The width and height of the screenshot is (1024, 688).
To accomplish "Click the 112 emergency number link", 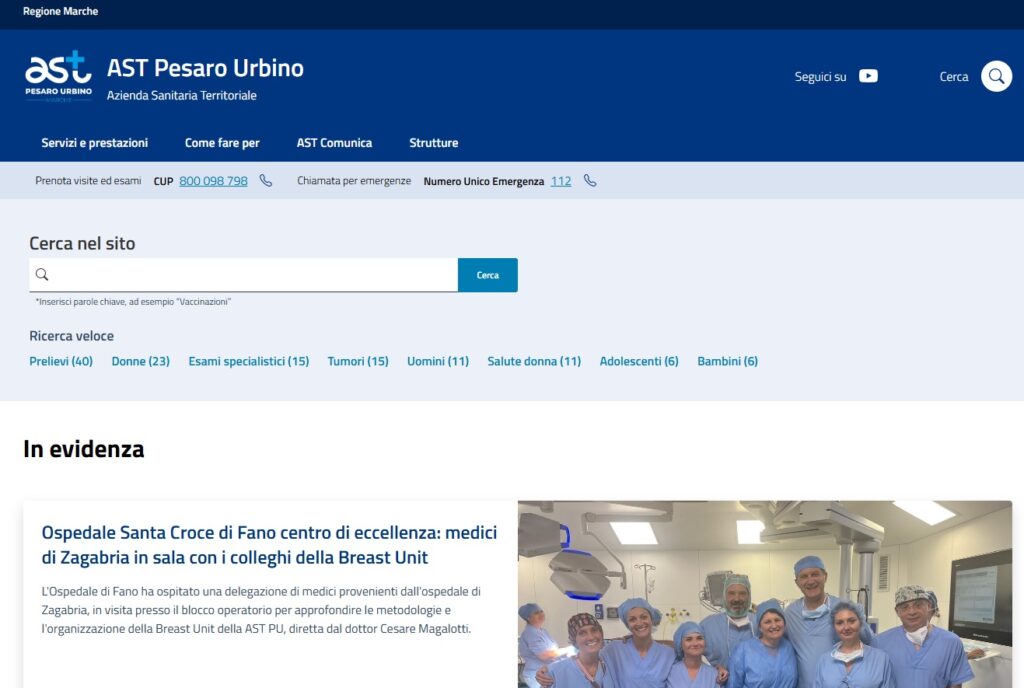I will [x=561, y=181].
